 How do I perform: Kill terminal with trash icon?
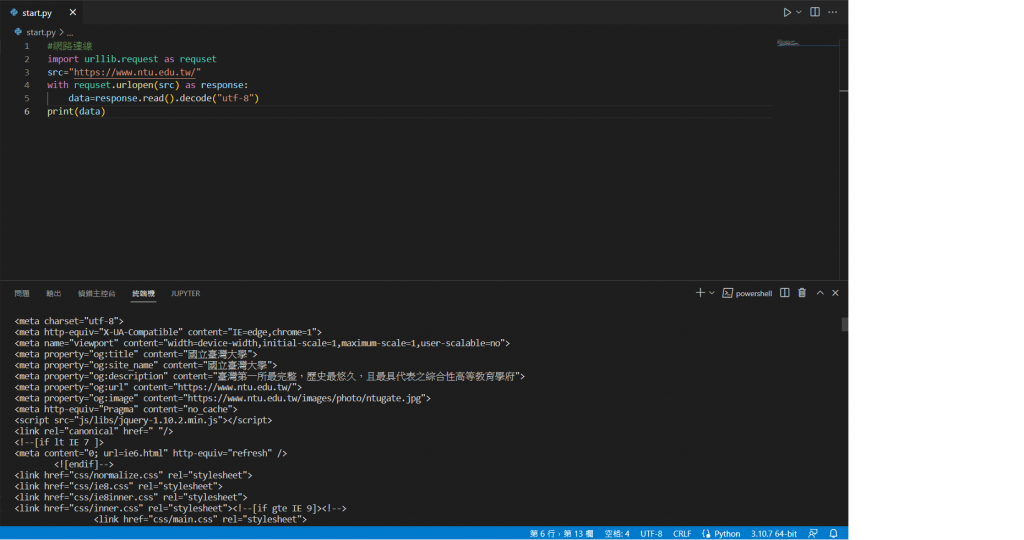[802, 293]
